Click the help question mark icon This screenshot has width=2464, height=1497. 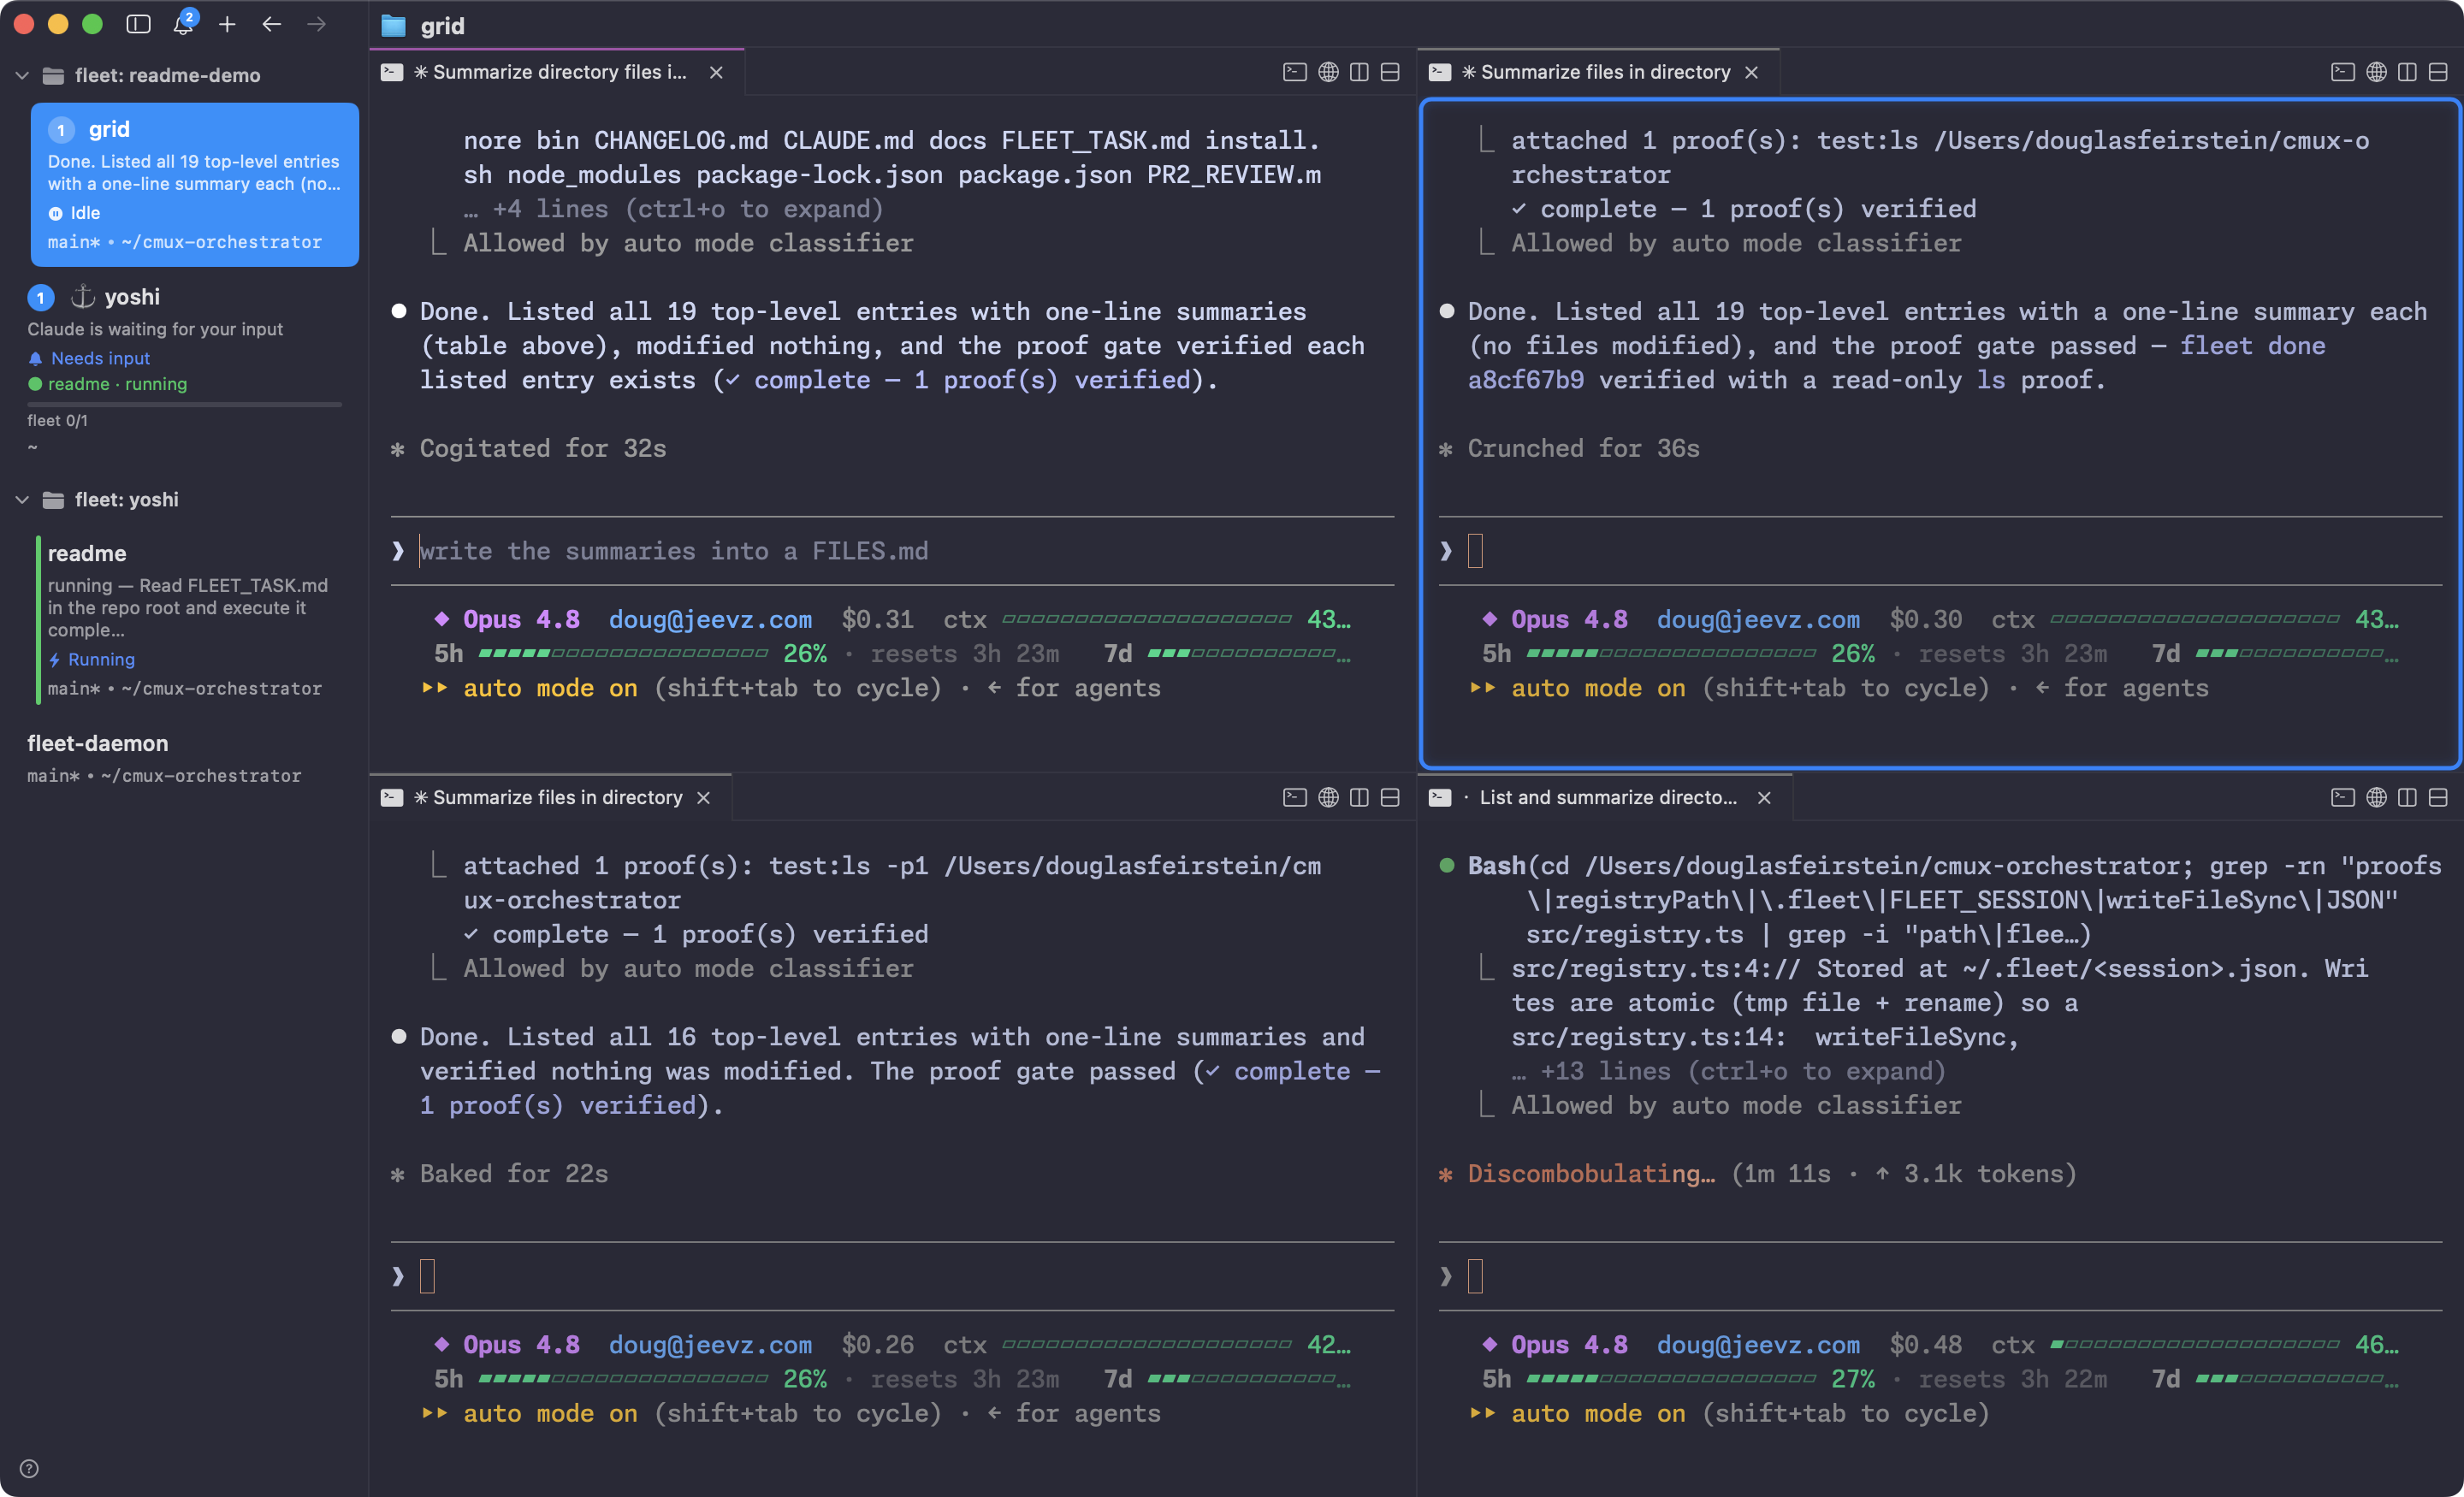coord(29,1469)
